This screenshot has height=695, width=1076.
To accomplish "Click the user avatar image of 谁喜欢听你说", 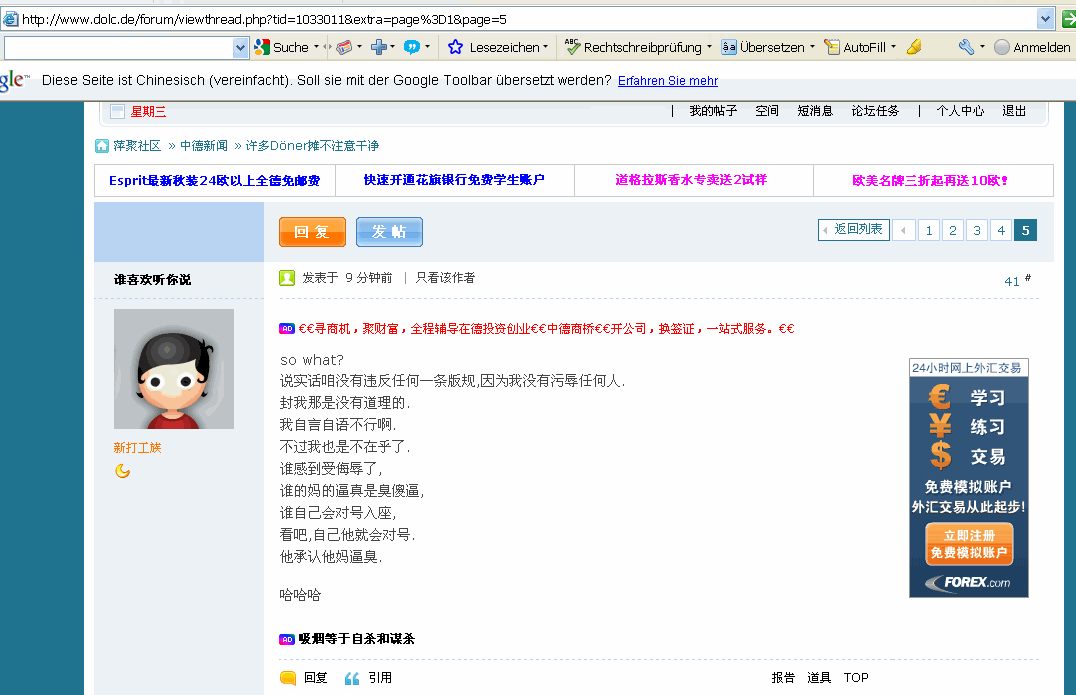I will pos(174,369).
